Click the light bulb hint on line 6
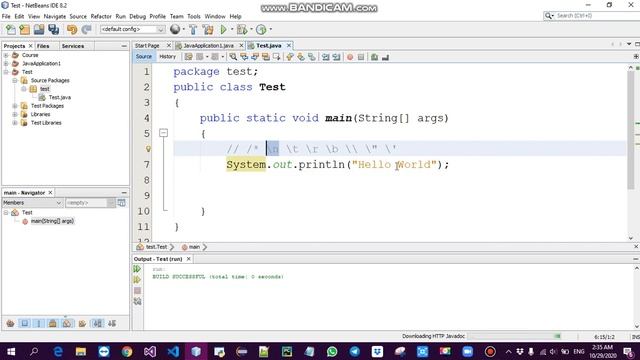The height and width of the screenshot is (360, 640). coord(148,149)
